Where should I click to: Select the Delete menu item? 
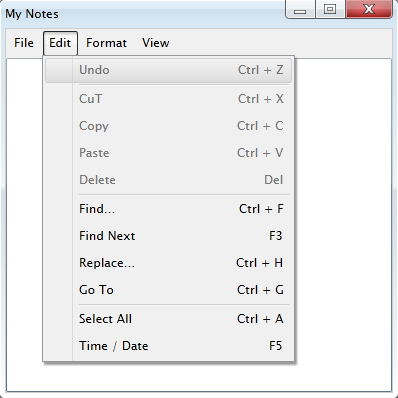(x=168, y=180)
